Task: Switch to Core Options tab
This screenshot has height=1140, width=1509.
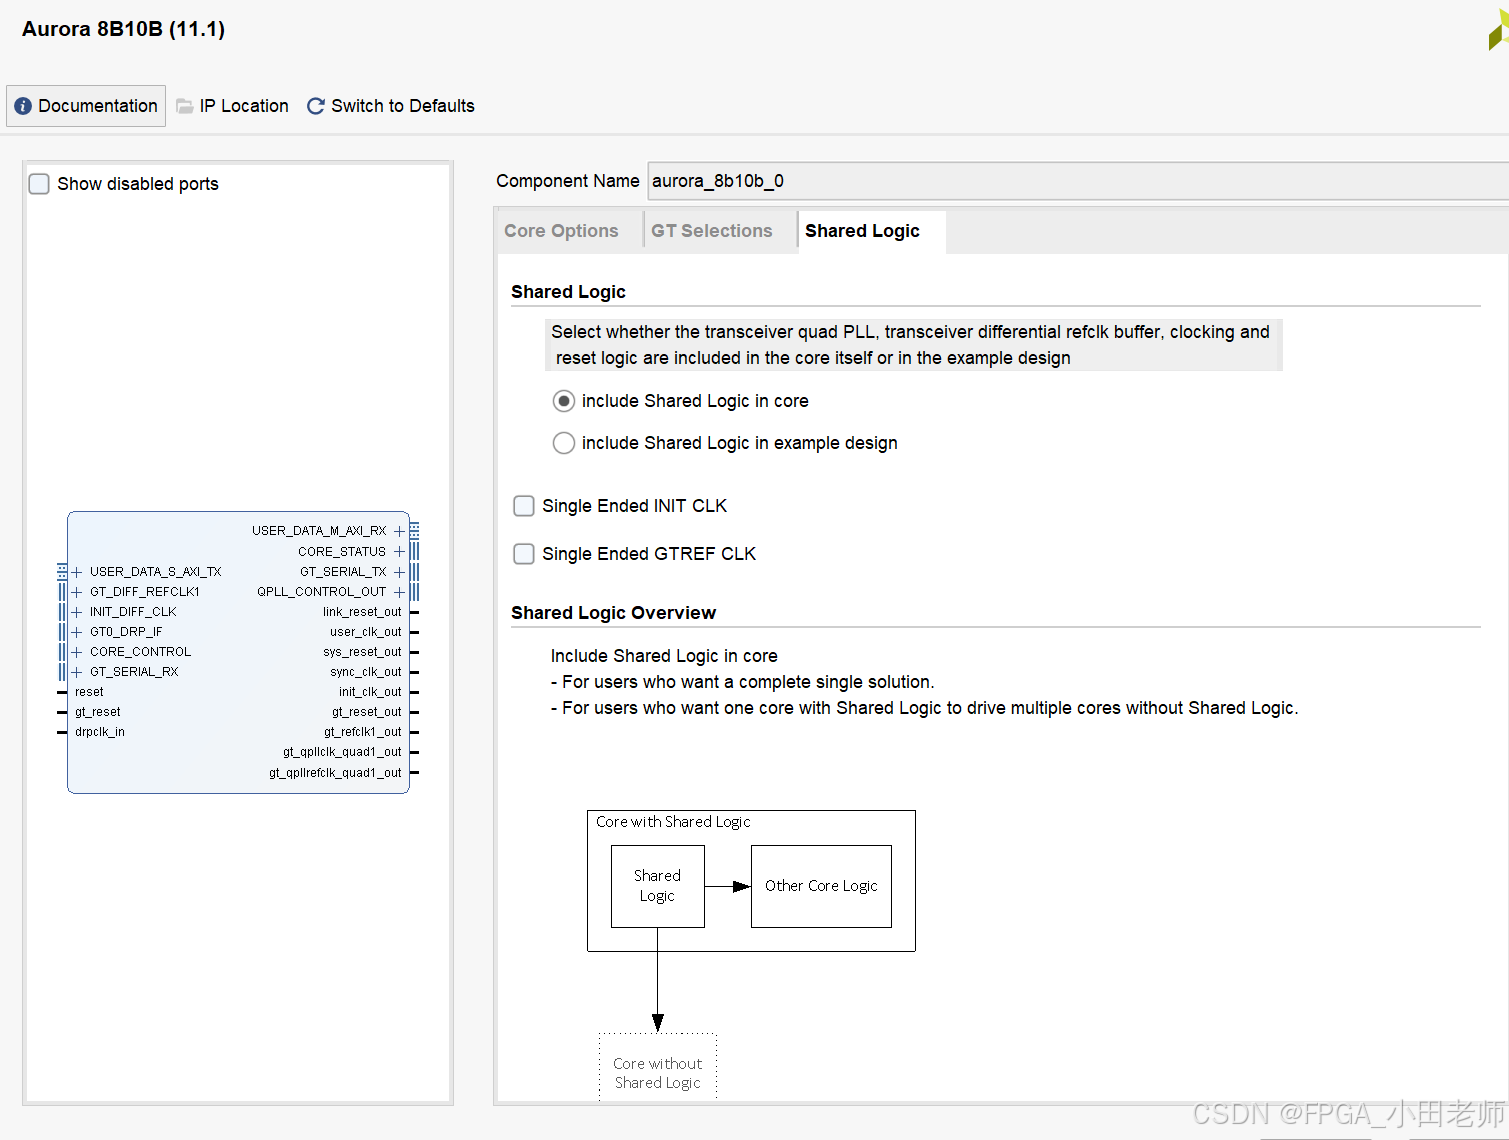Action: coord(561,231)
